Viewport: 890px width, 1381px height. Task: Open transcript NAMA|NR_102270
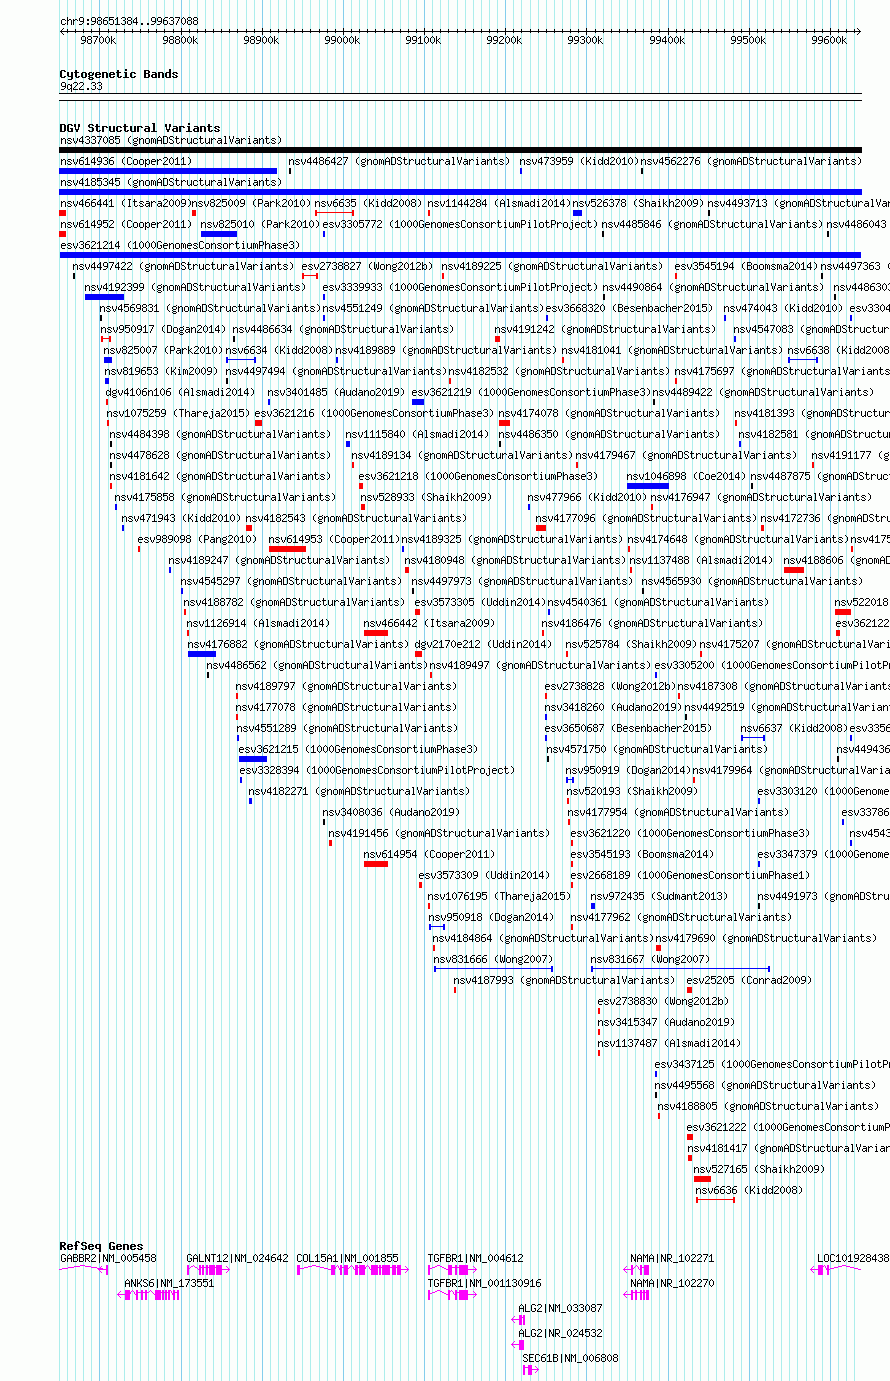672,1283
